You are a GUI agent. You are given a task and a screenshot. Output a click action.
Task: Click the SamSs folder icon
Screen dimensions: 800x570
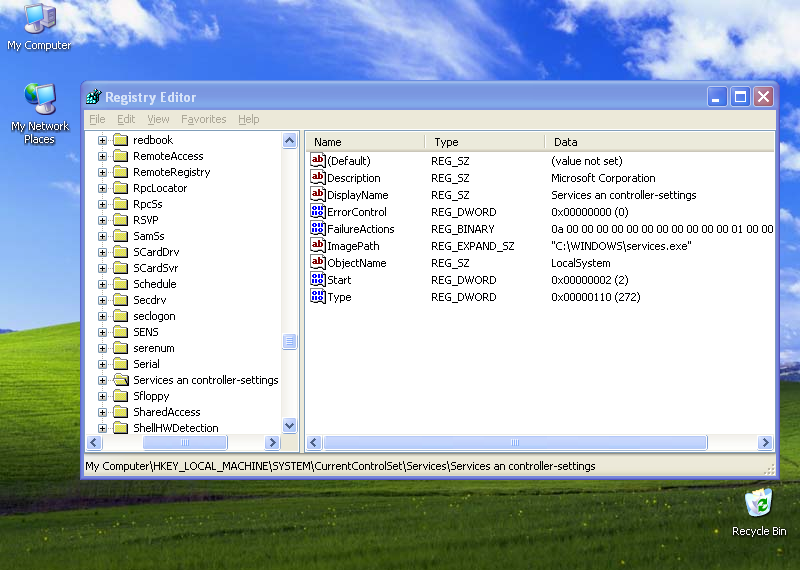point(120,236)
